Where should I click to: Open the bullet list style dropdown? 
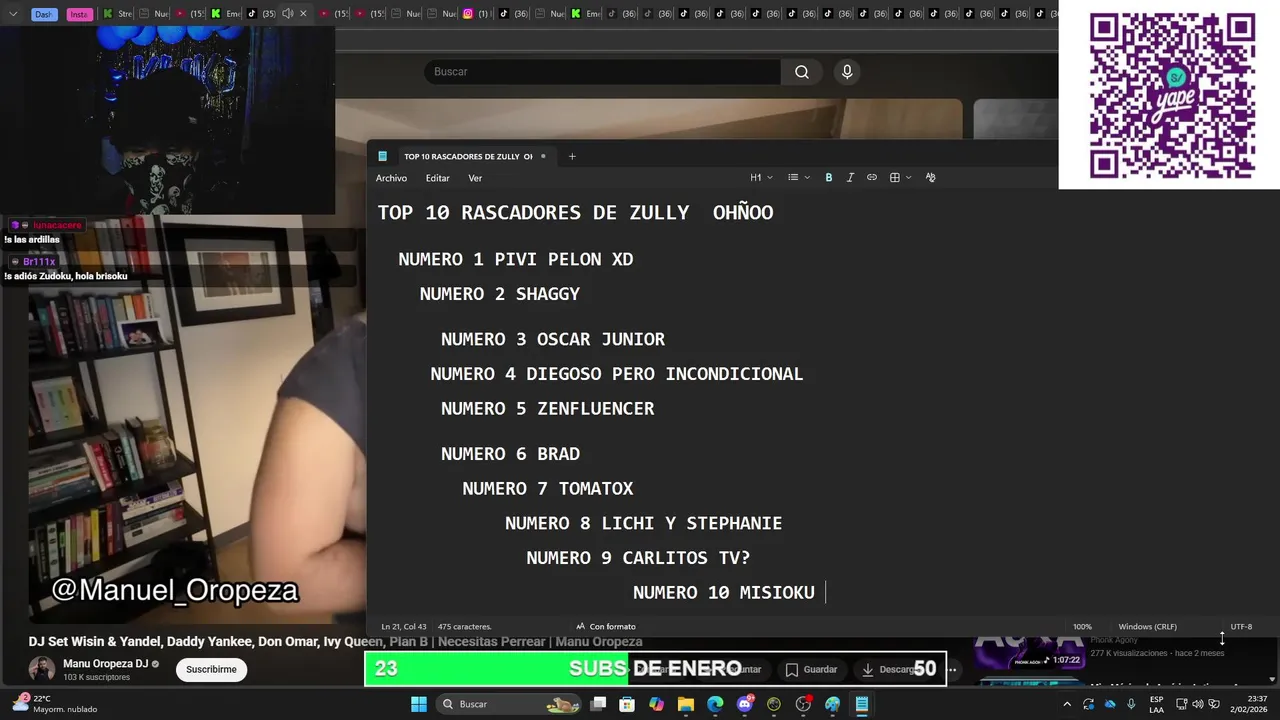pos(798,177)
